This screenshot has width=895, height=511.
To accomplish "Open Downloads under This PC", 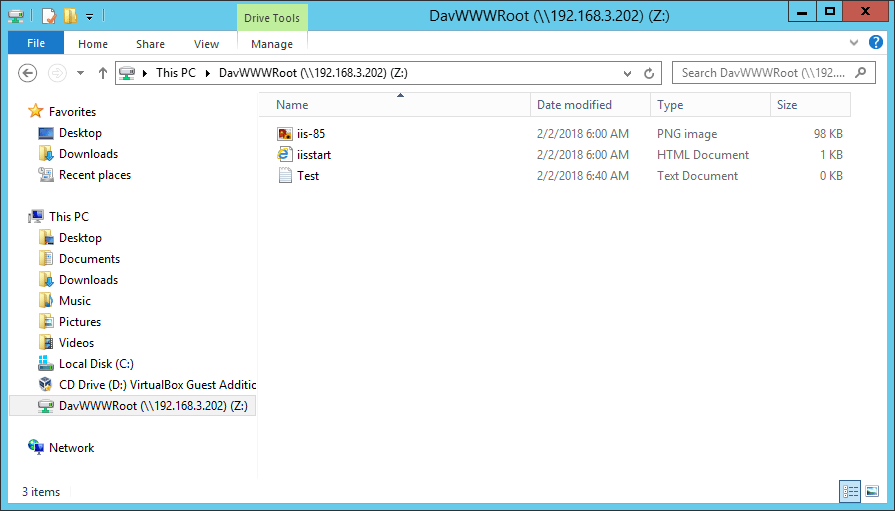I will pyautogui.click(x=88, y=280).
